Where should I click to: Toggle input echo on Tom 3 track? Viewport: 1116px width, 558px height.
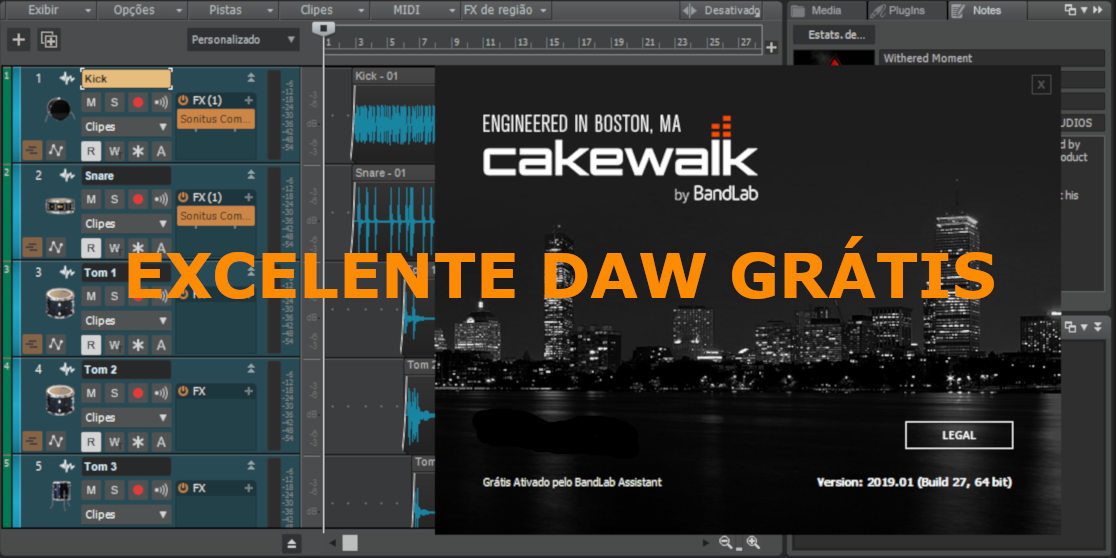point(162,489)
